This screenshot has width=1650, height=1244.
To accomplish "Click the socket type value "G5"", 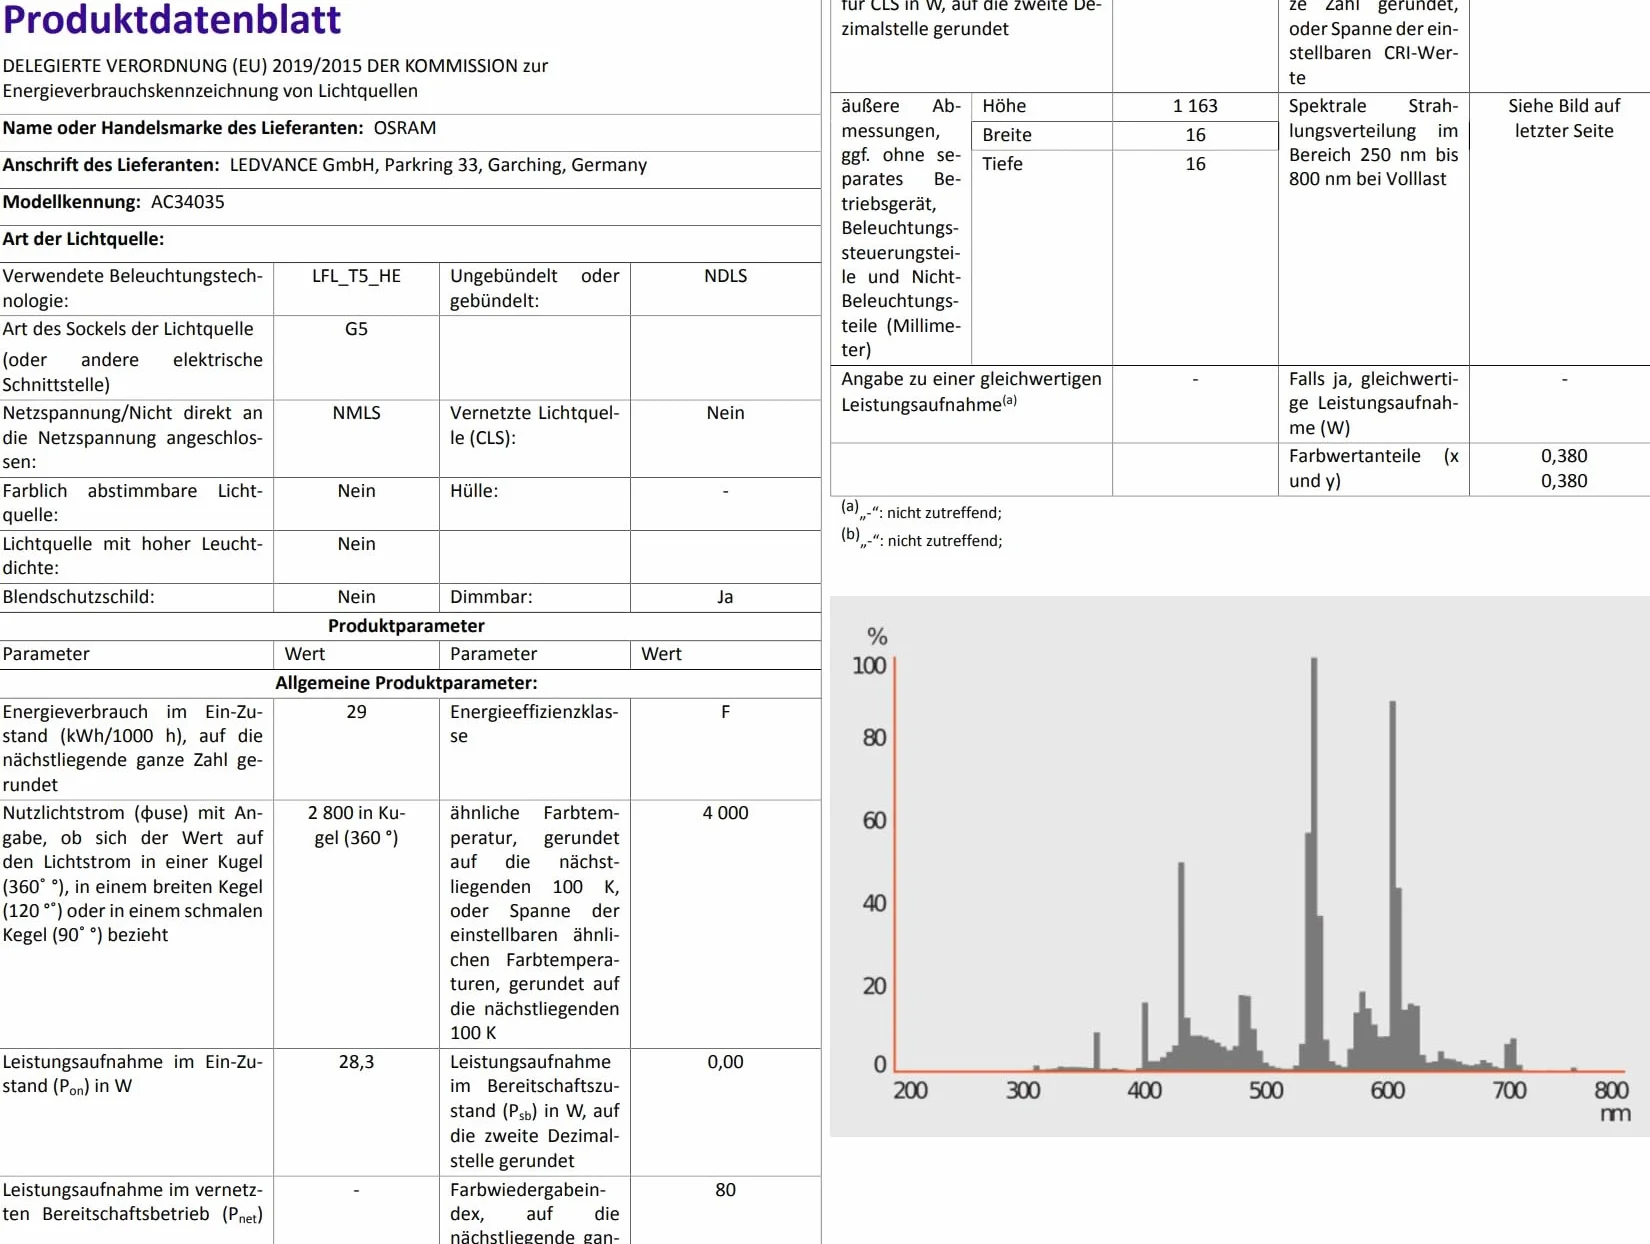I will (x=356, y=329).
